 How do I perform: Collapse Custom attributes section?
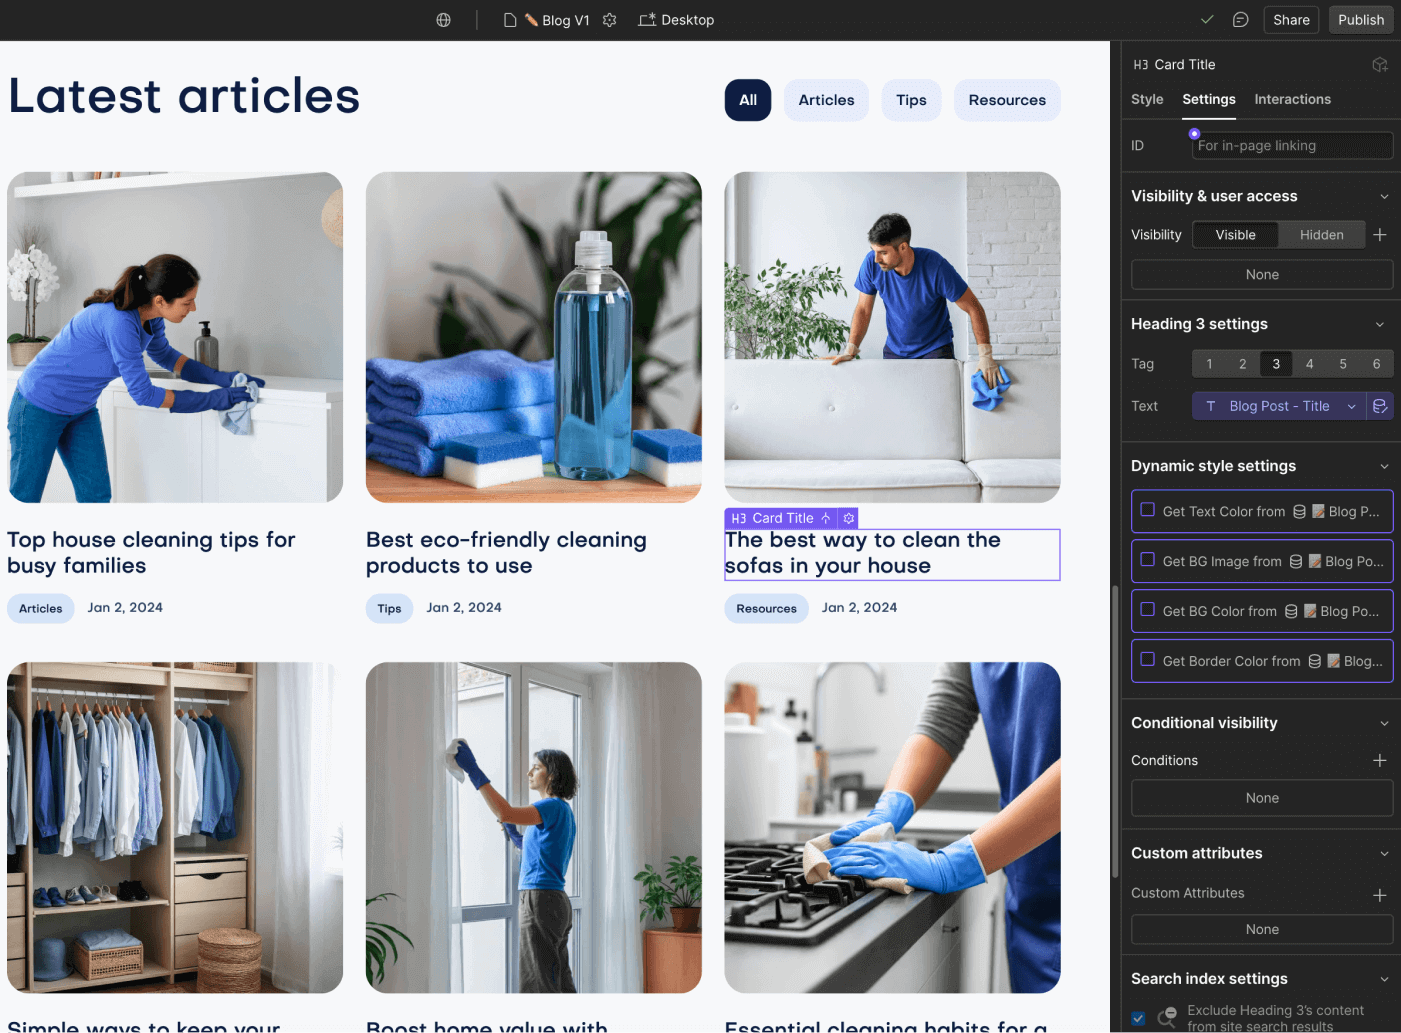pyautogui.click(x=1384, y=854)
